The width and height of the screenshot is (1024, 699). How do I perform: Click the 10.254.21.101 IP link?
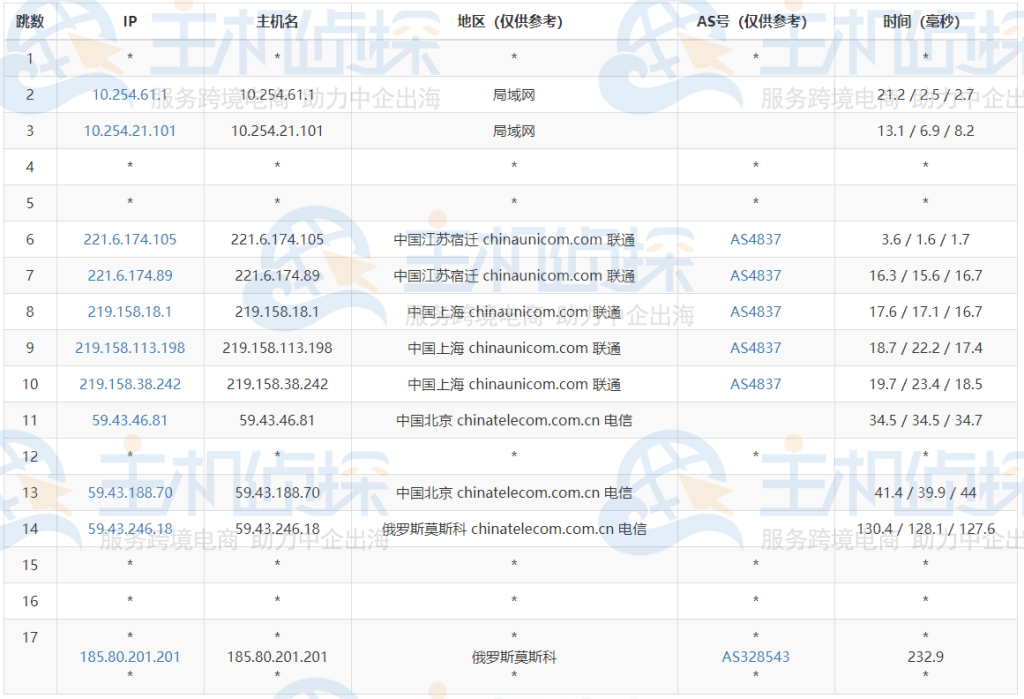coord(128,130)
